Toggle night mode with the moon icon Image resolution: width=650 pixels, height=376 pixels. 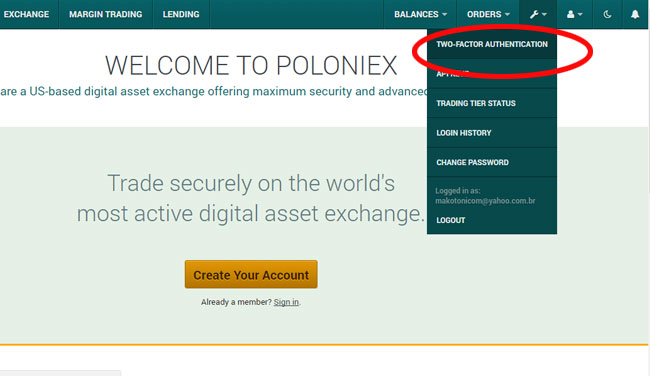coord(607,15)
